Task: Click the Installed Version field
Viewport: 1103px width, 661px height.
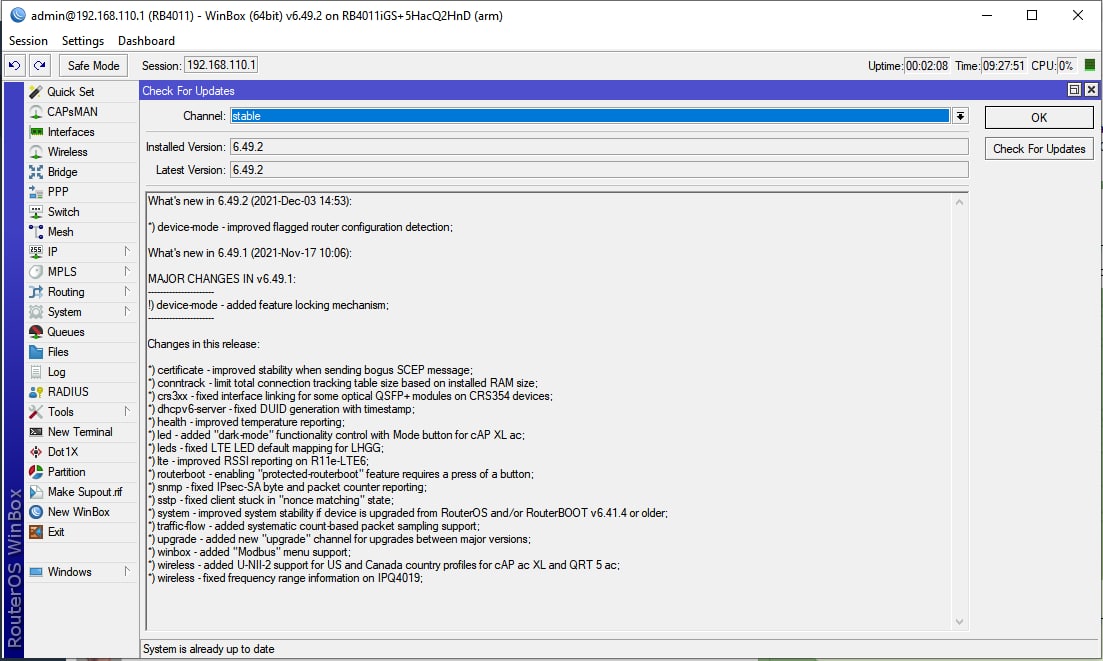Action: point(599,147)
